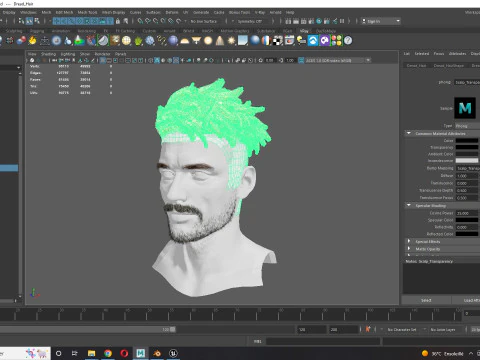Open Google Chrome from the taskbar
The height and width of the screenshot is (360, 480).
click(108, 353)
